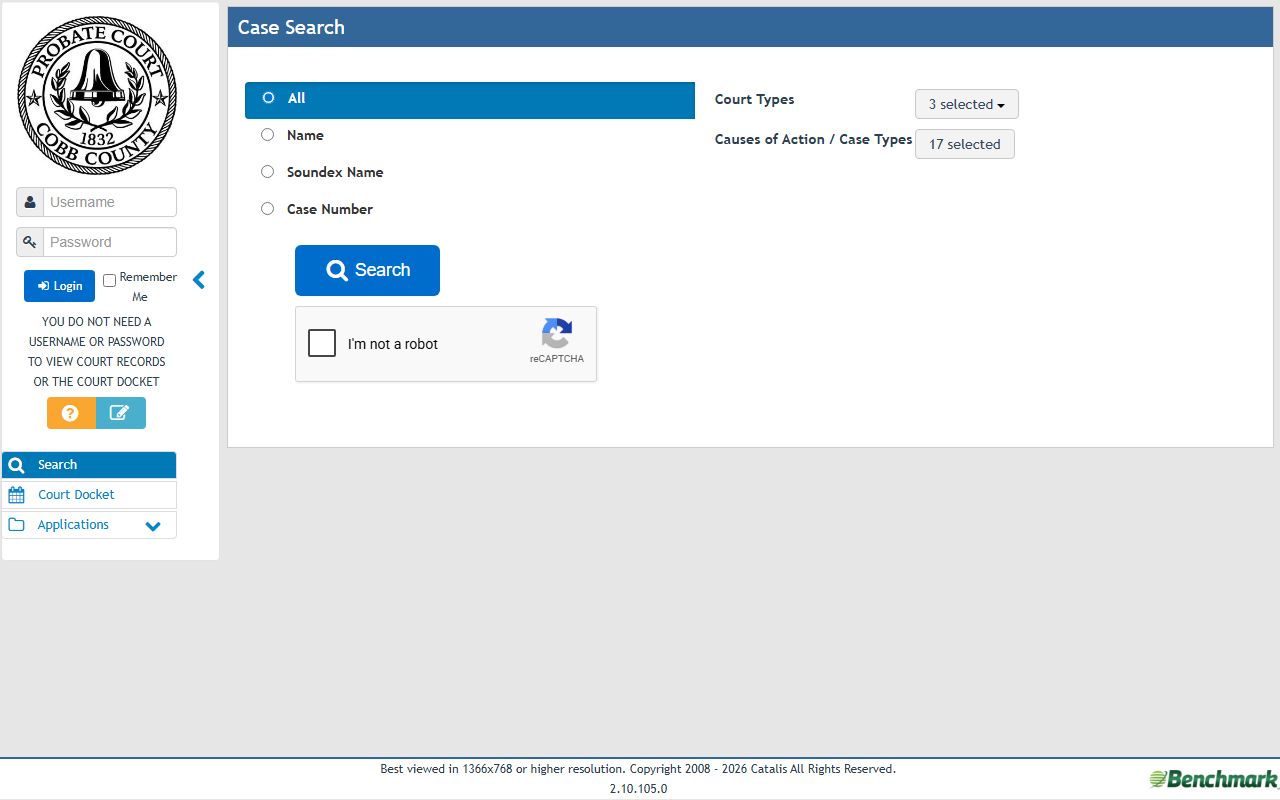Viewport: 1280px width, 800px height.
Task: Open the Court Docket menu item
Action: pyautogui.click(x=89, y=495)
